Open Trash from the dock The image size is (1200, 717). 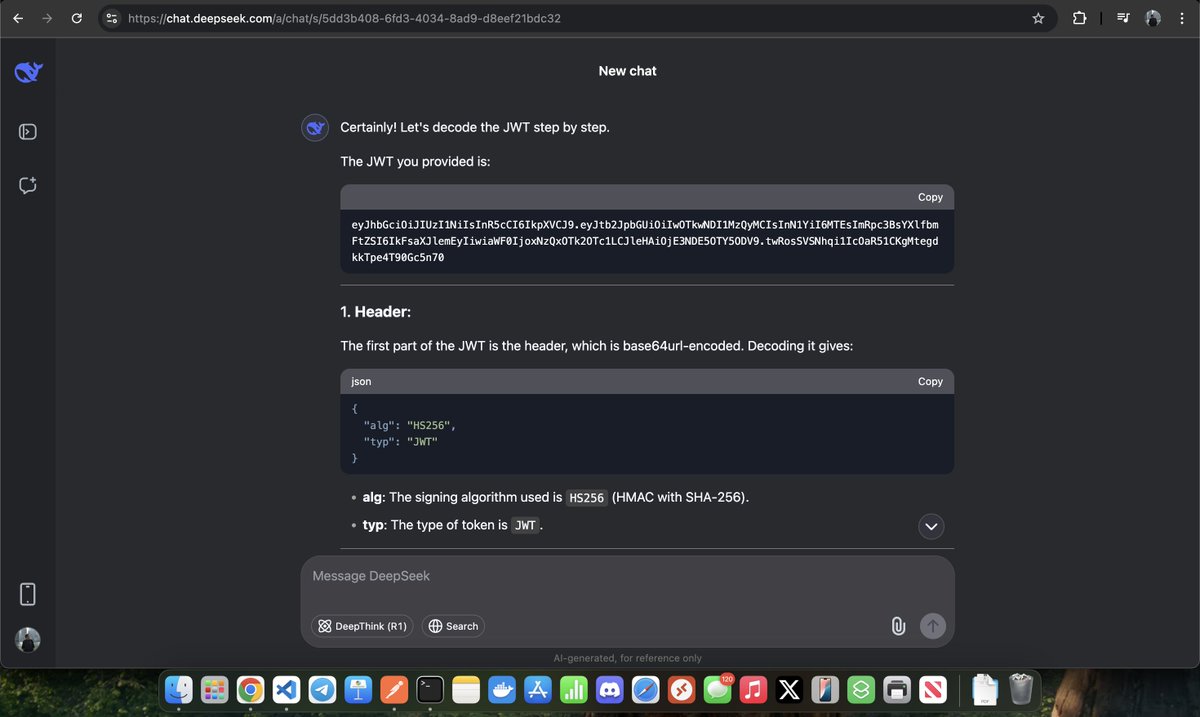click(1021, 689)
